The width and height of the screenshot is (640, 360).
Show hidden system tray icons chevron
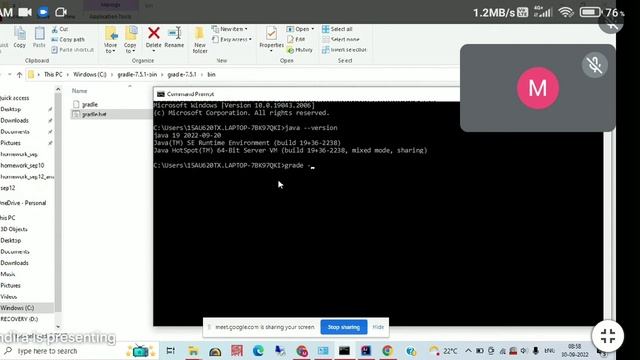[x=468, y=351]
